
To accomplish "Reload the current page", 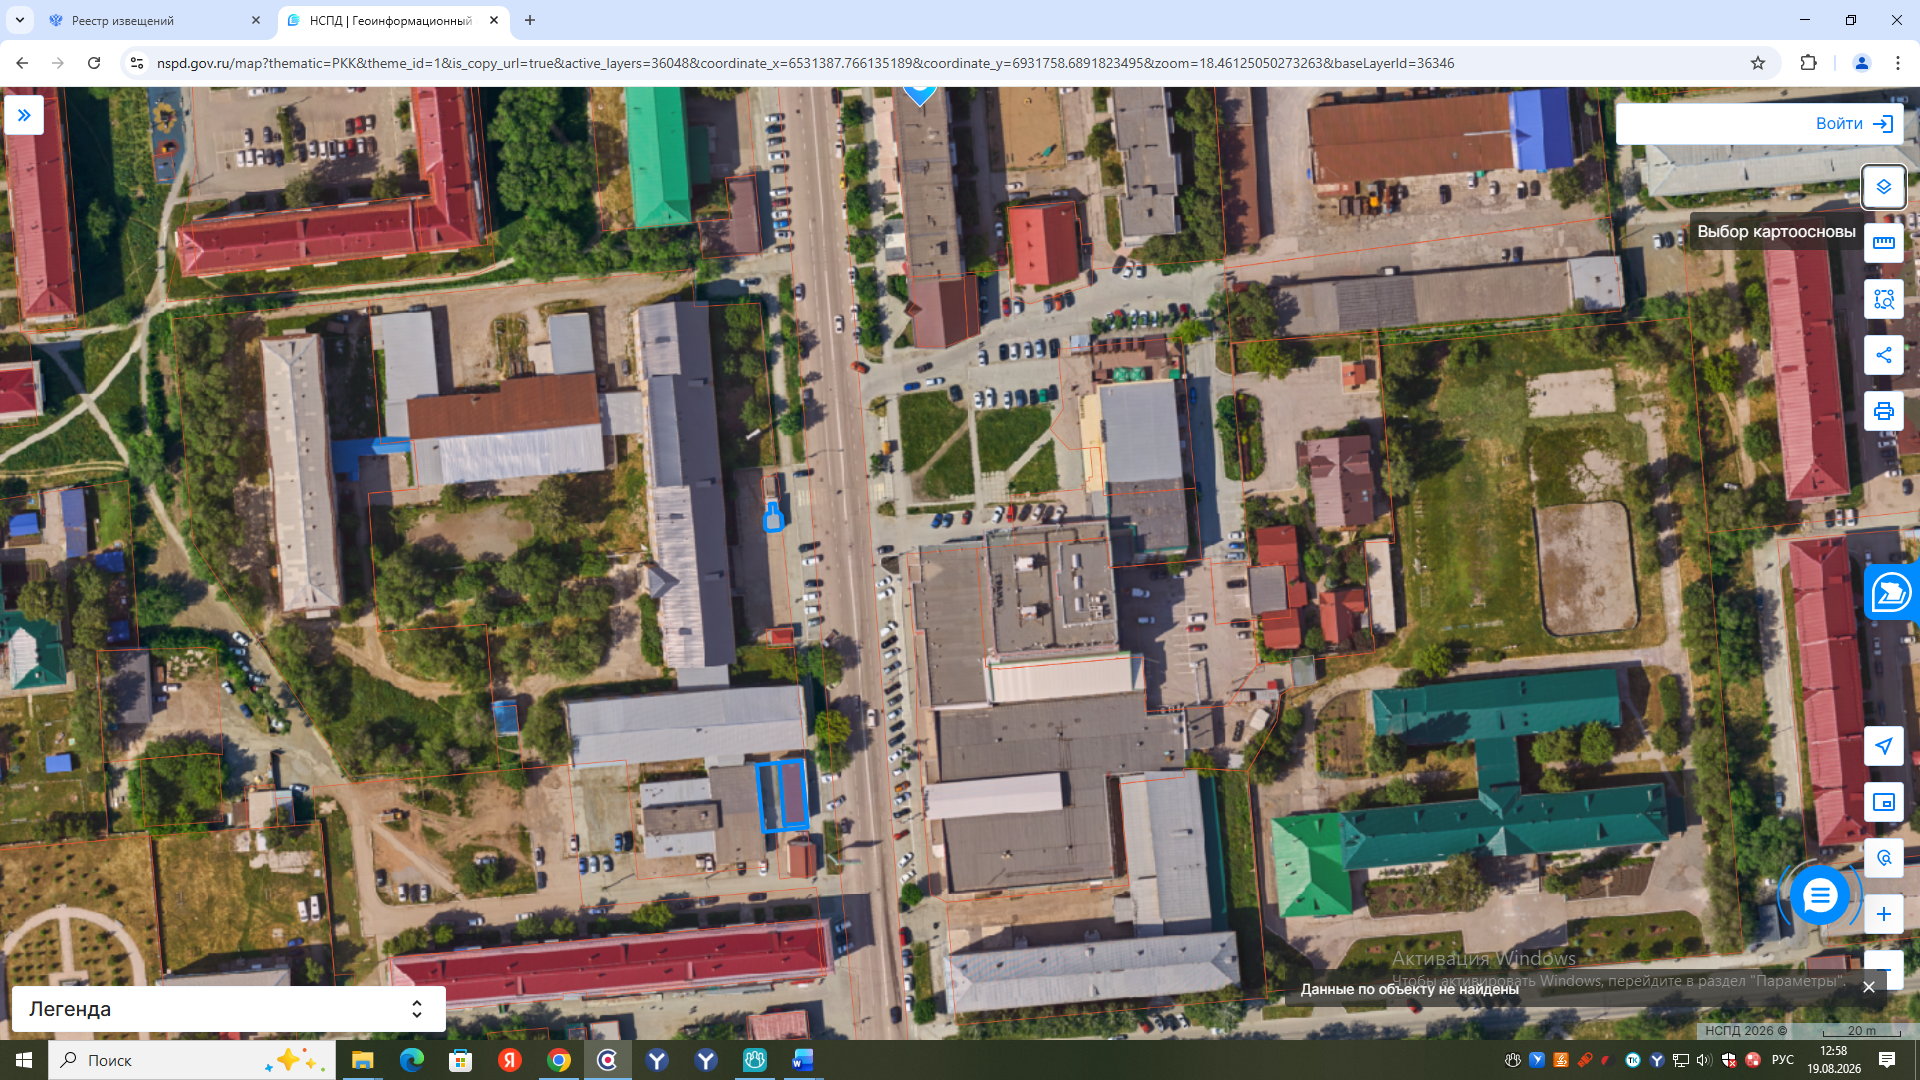I will pyautogui.click(x=94, y=63).
